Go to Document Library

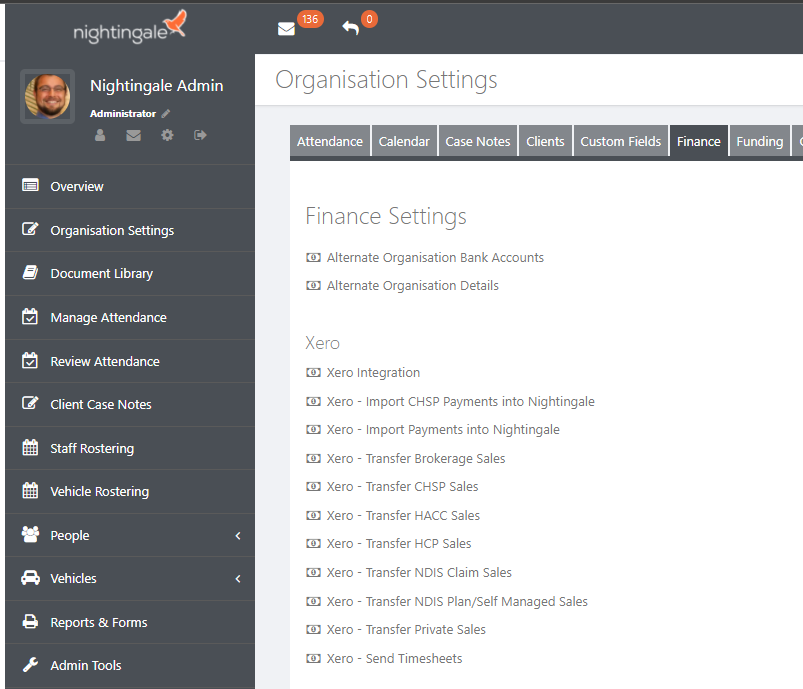pyautogui.click(x=101, y=274)
